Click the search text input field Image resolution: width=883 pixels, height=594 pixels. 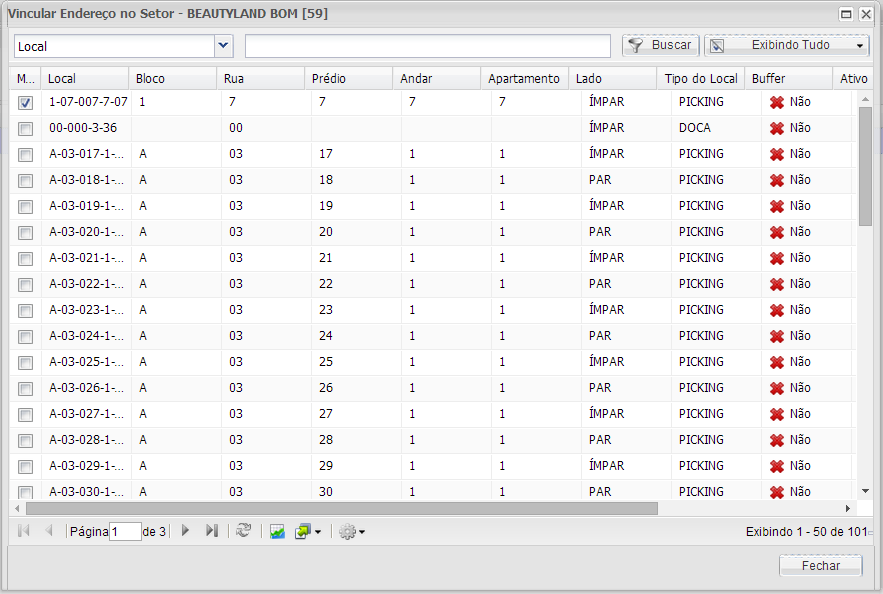[x=428, y=46]
